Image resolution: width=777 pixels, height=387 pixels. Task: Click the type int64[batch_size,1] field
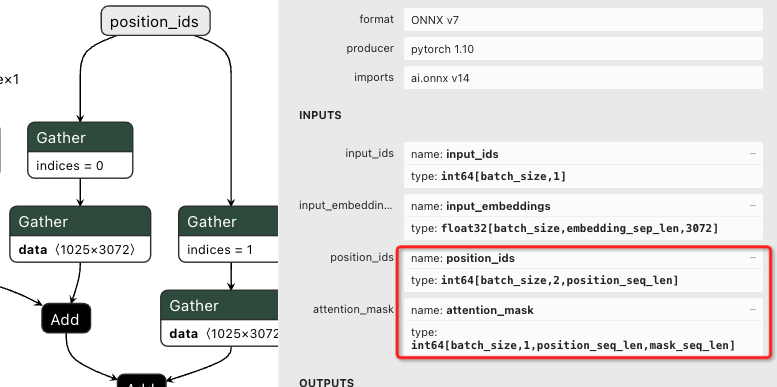(583, 176)
